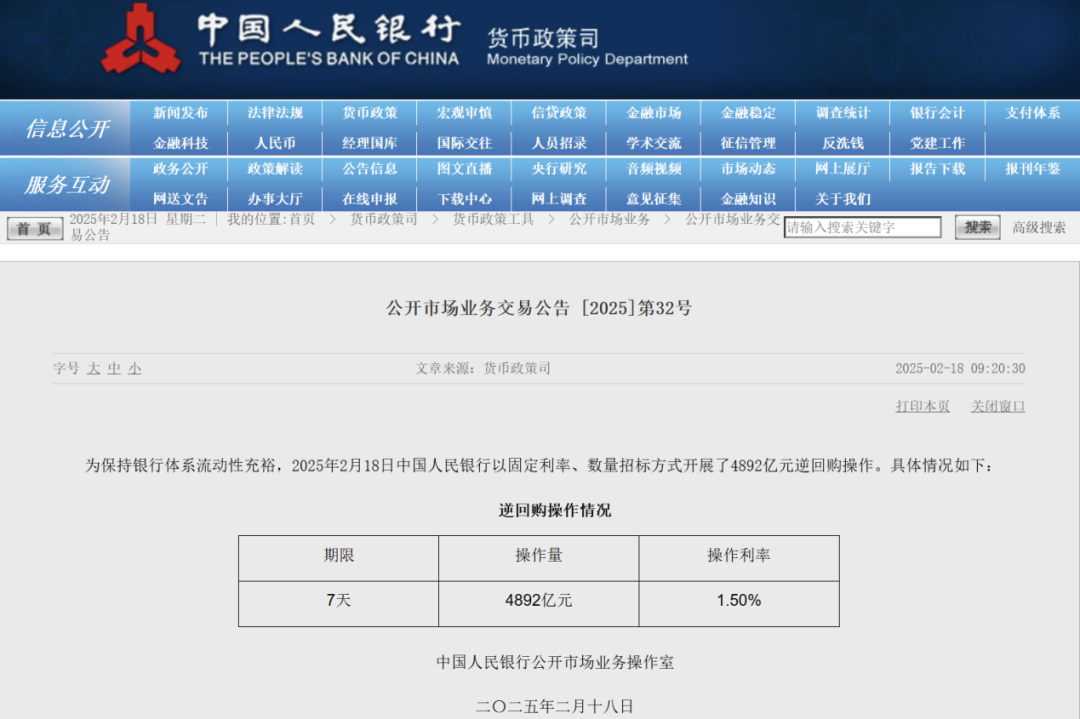This screenshot has height=719, width=1080.
Task: Go to 金融市场 section
Action: pos(654,113)
